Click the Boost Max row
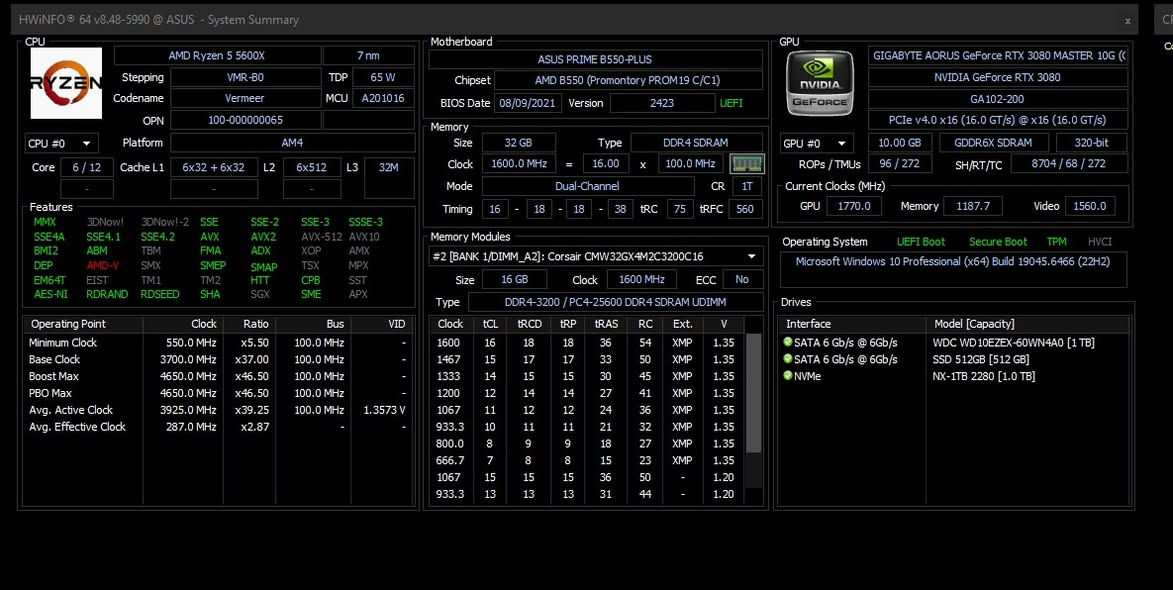 [217, 376]
